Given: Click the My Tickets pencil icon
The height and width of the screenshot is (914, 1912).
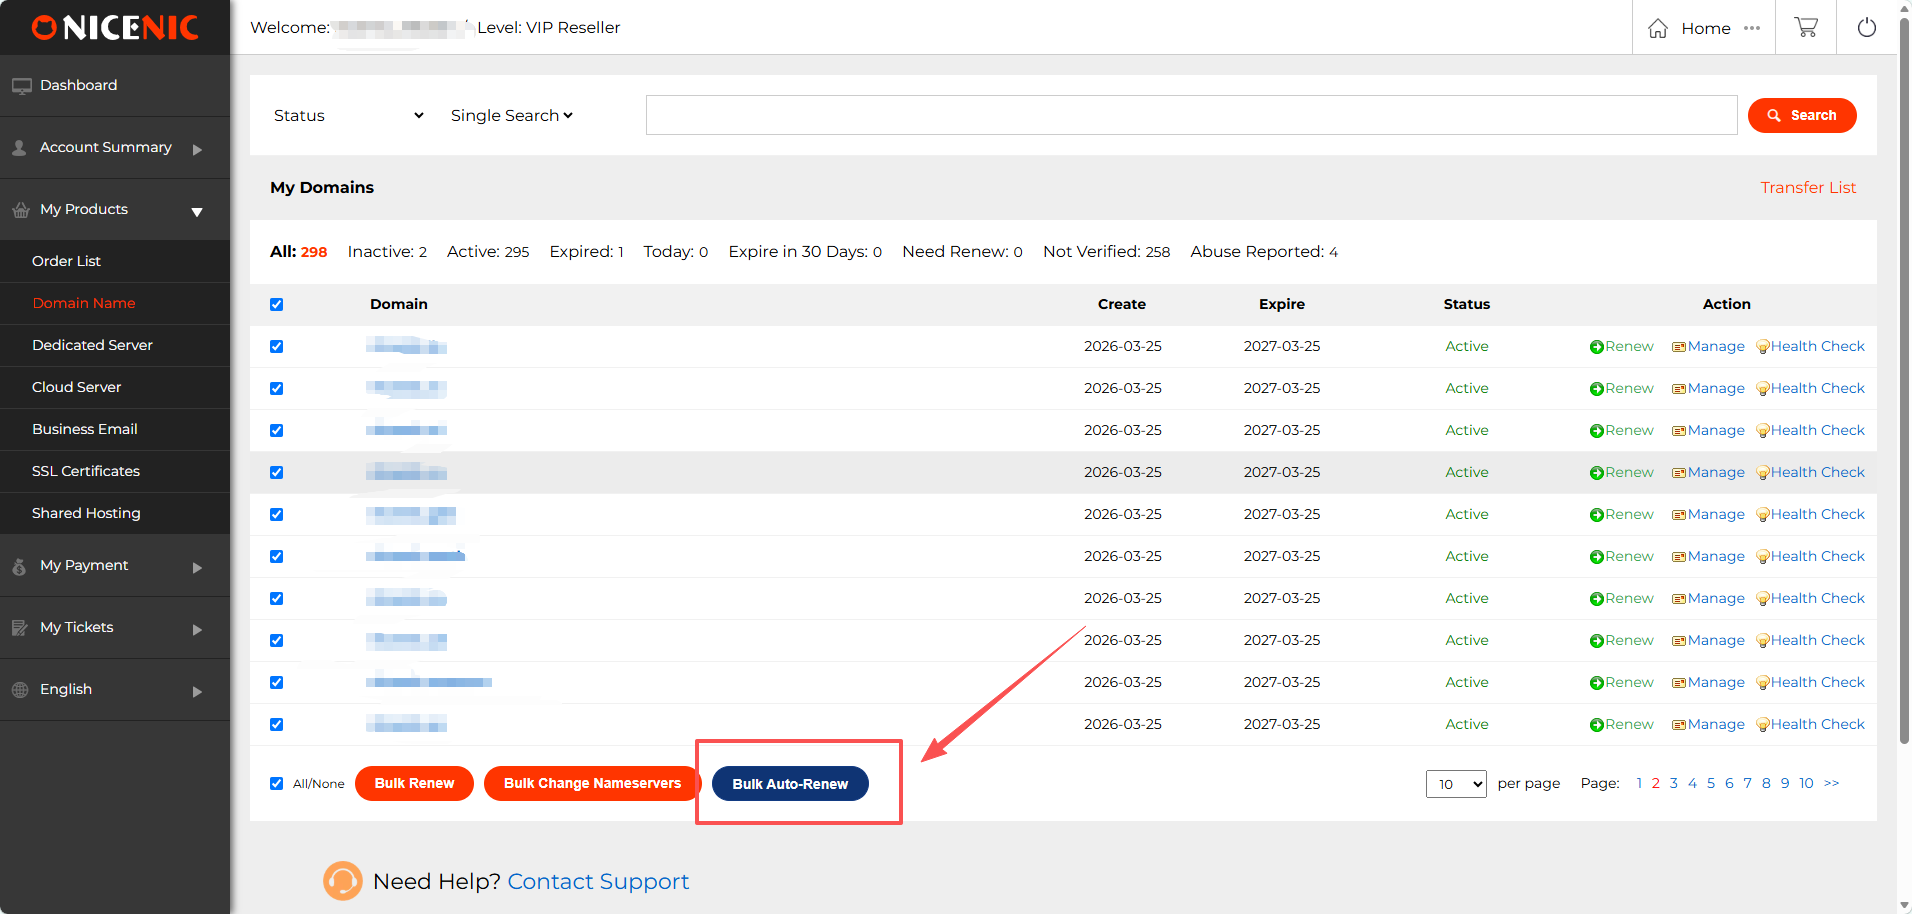Looking at the screenshot, I should (20, 628).
